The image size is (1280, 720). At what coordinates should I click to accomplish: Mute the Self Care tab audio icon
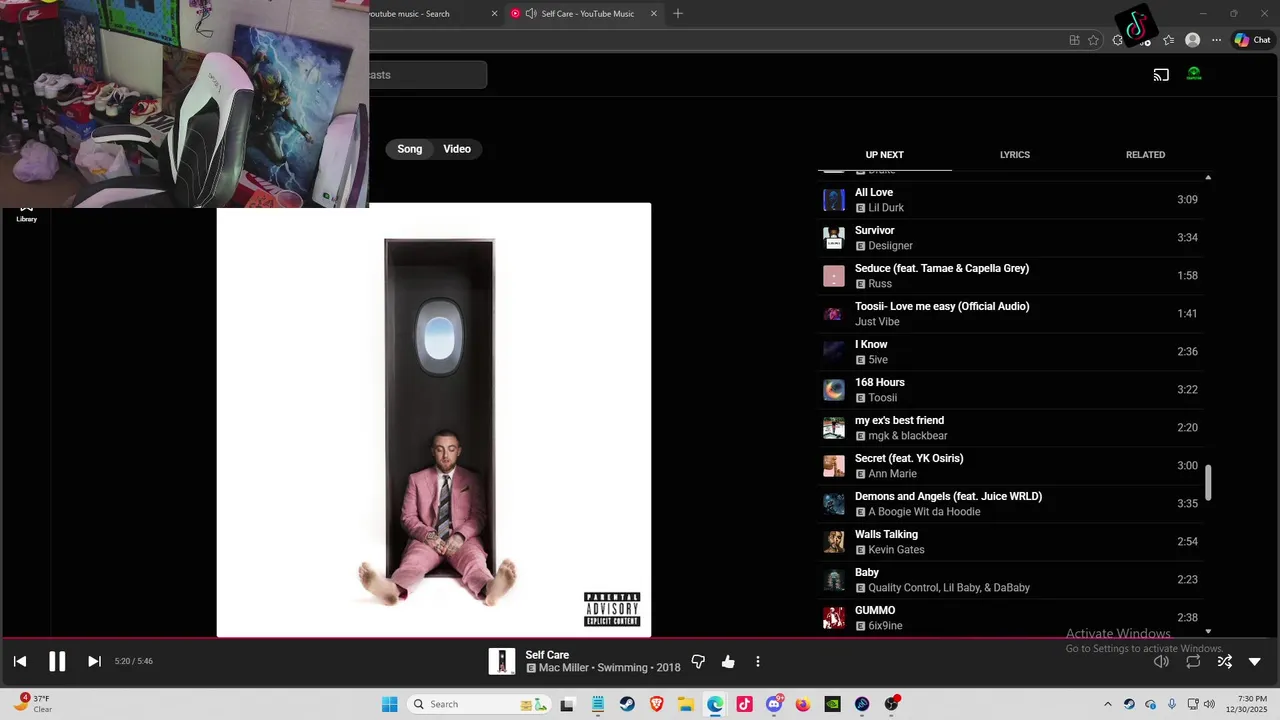click(x=531, y=14)
